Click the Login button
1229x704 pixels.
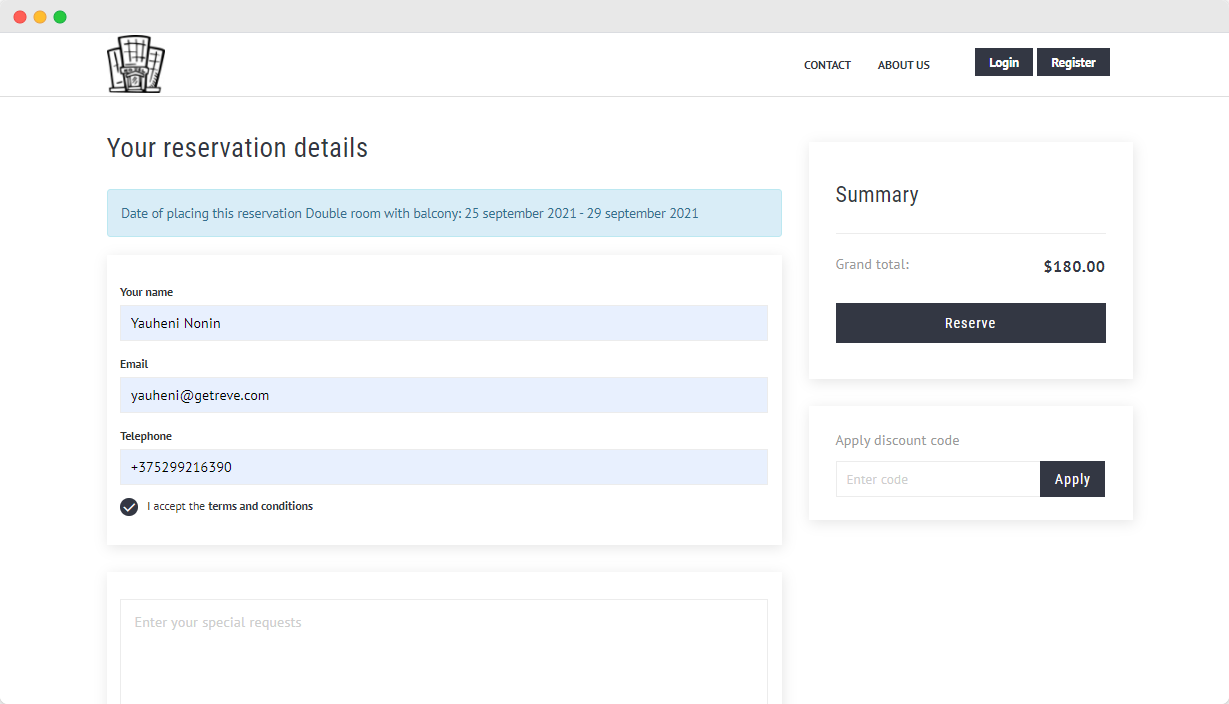pos(1004,62)
